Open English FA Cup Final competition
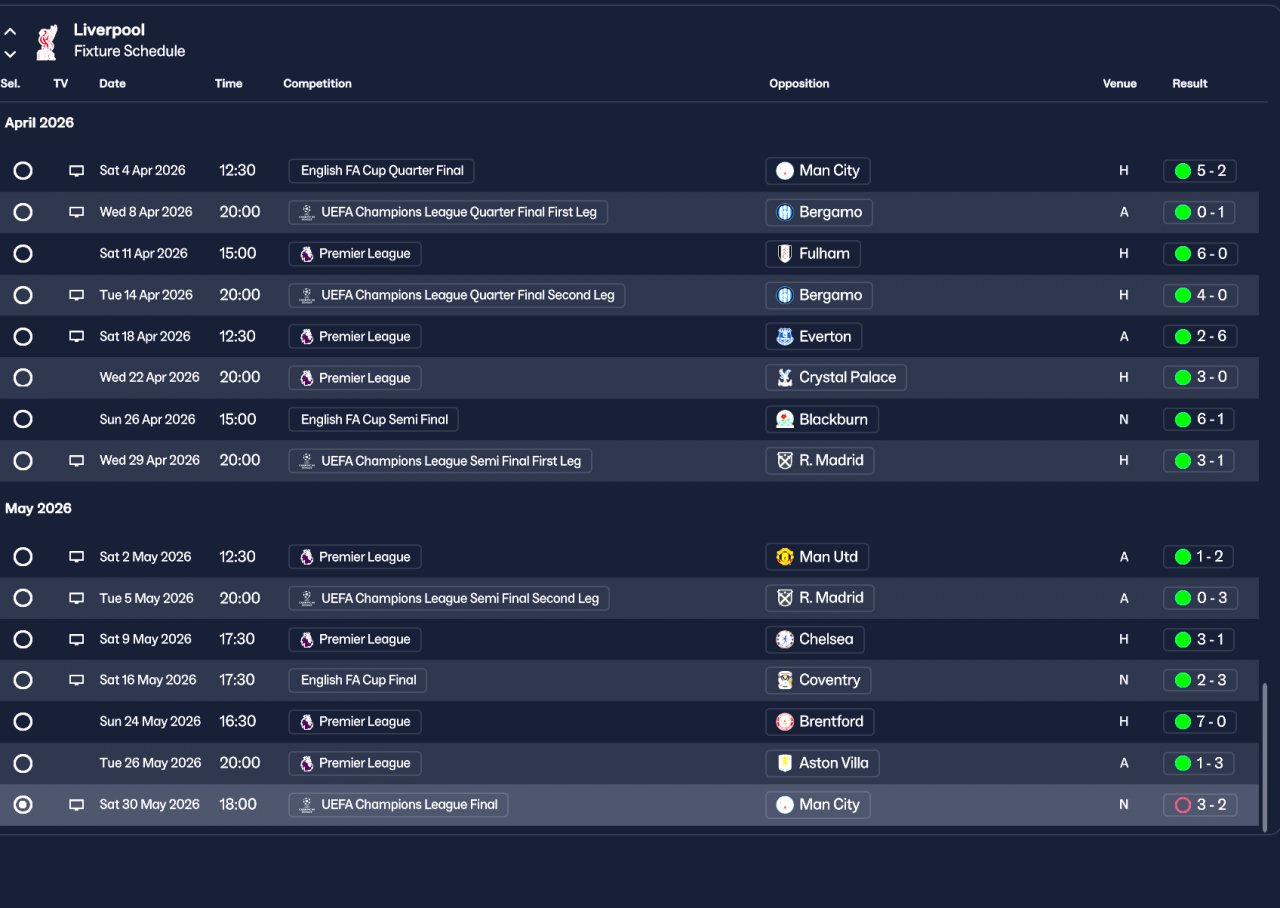The image size is (1280, 908). [358, 680]
